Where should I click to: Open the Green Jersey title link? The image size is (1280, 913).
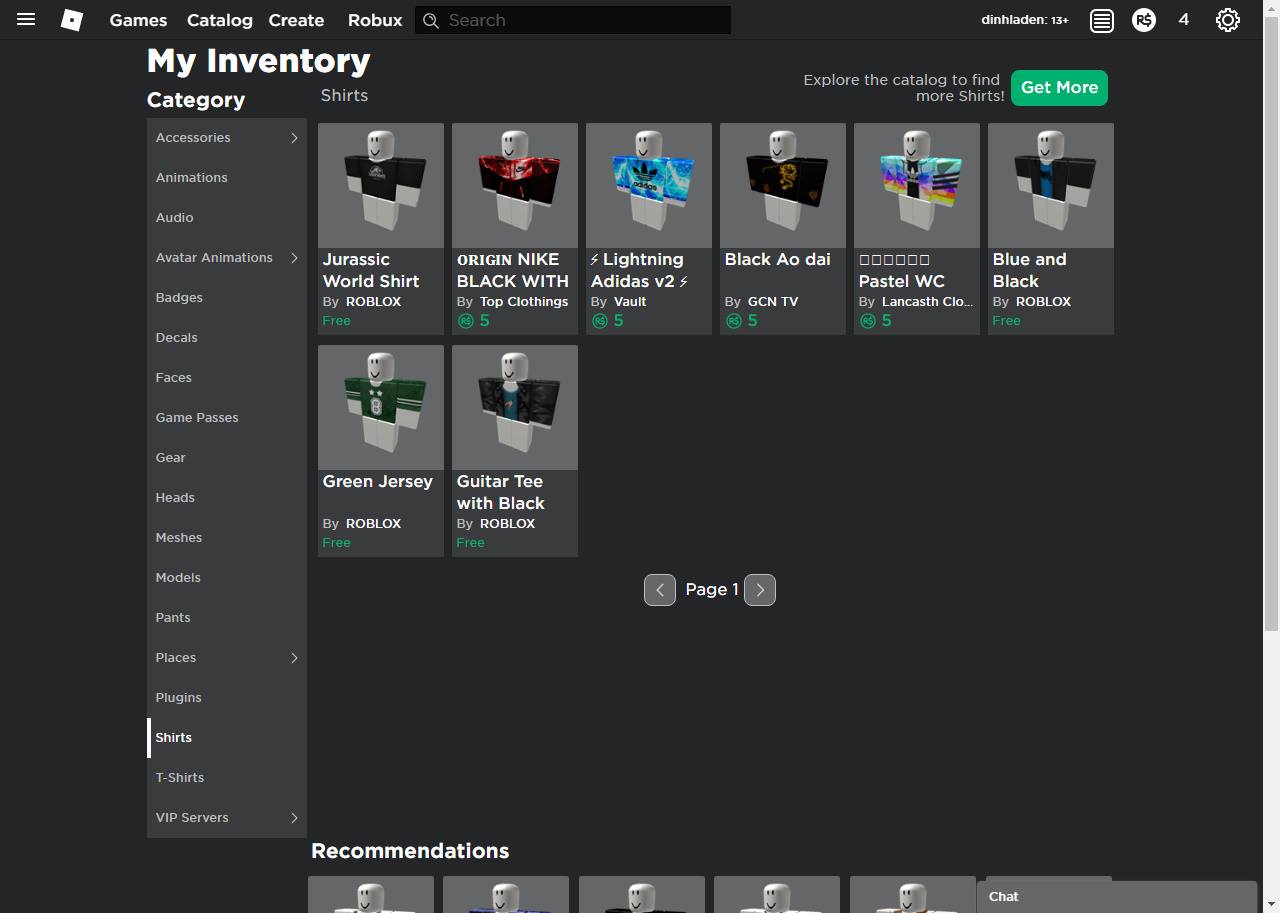click(378, 481)
